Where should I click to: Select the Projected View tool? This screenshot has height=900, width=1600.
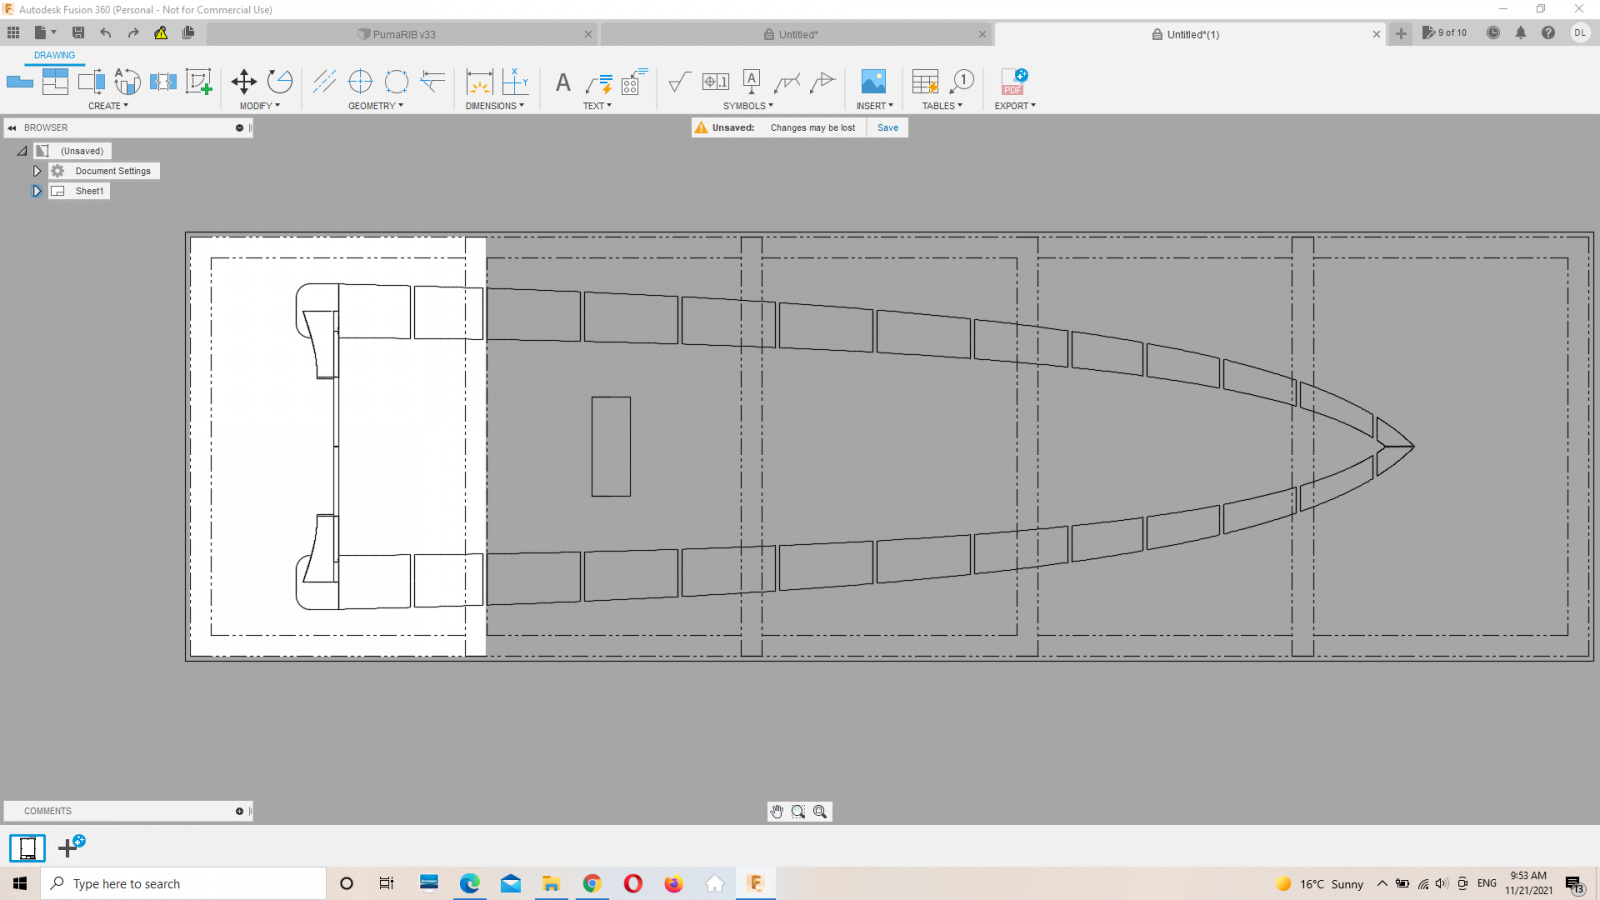[x=56, y=81]
